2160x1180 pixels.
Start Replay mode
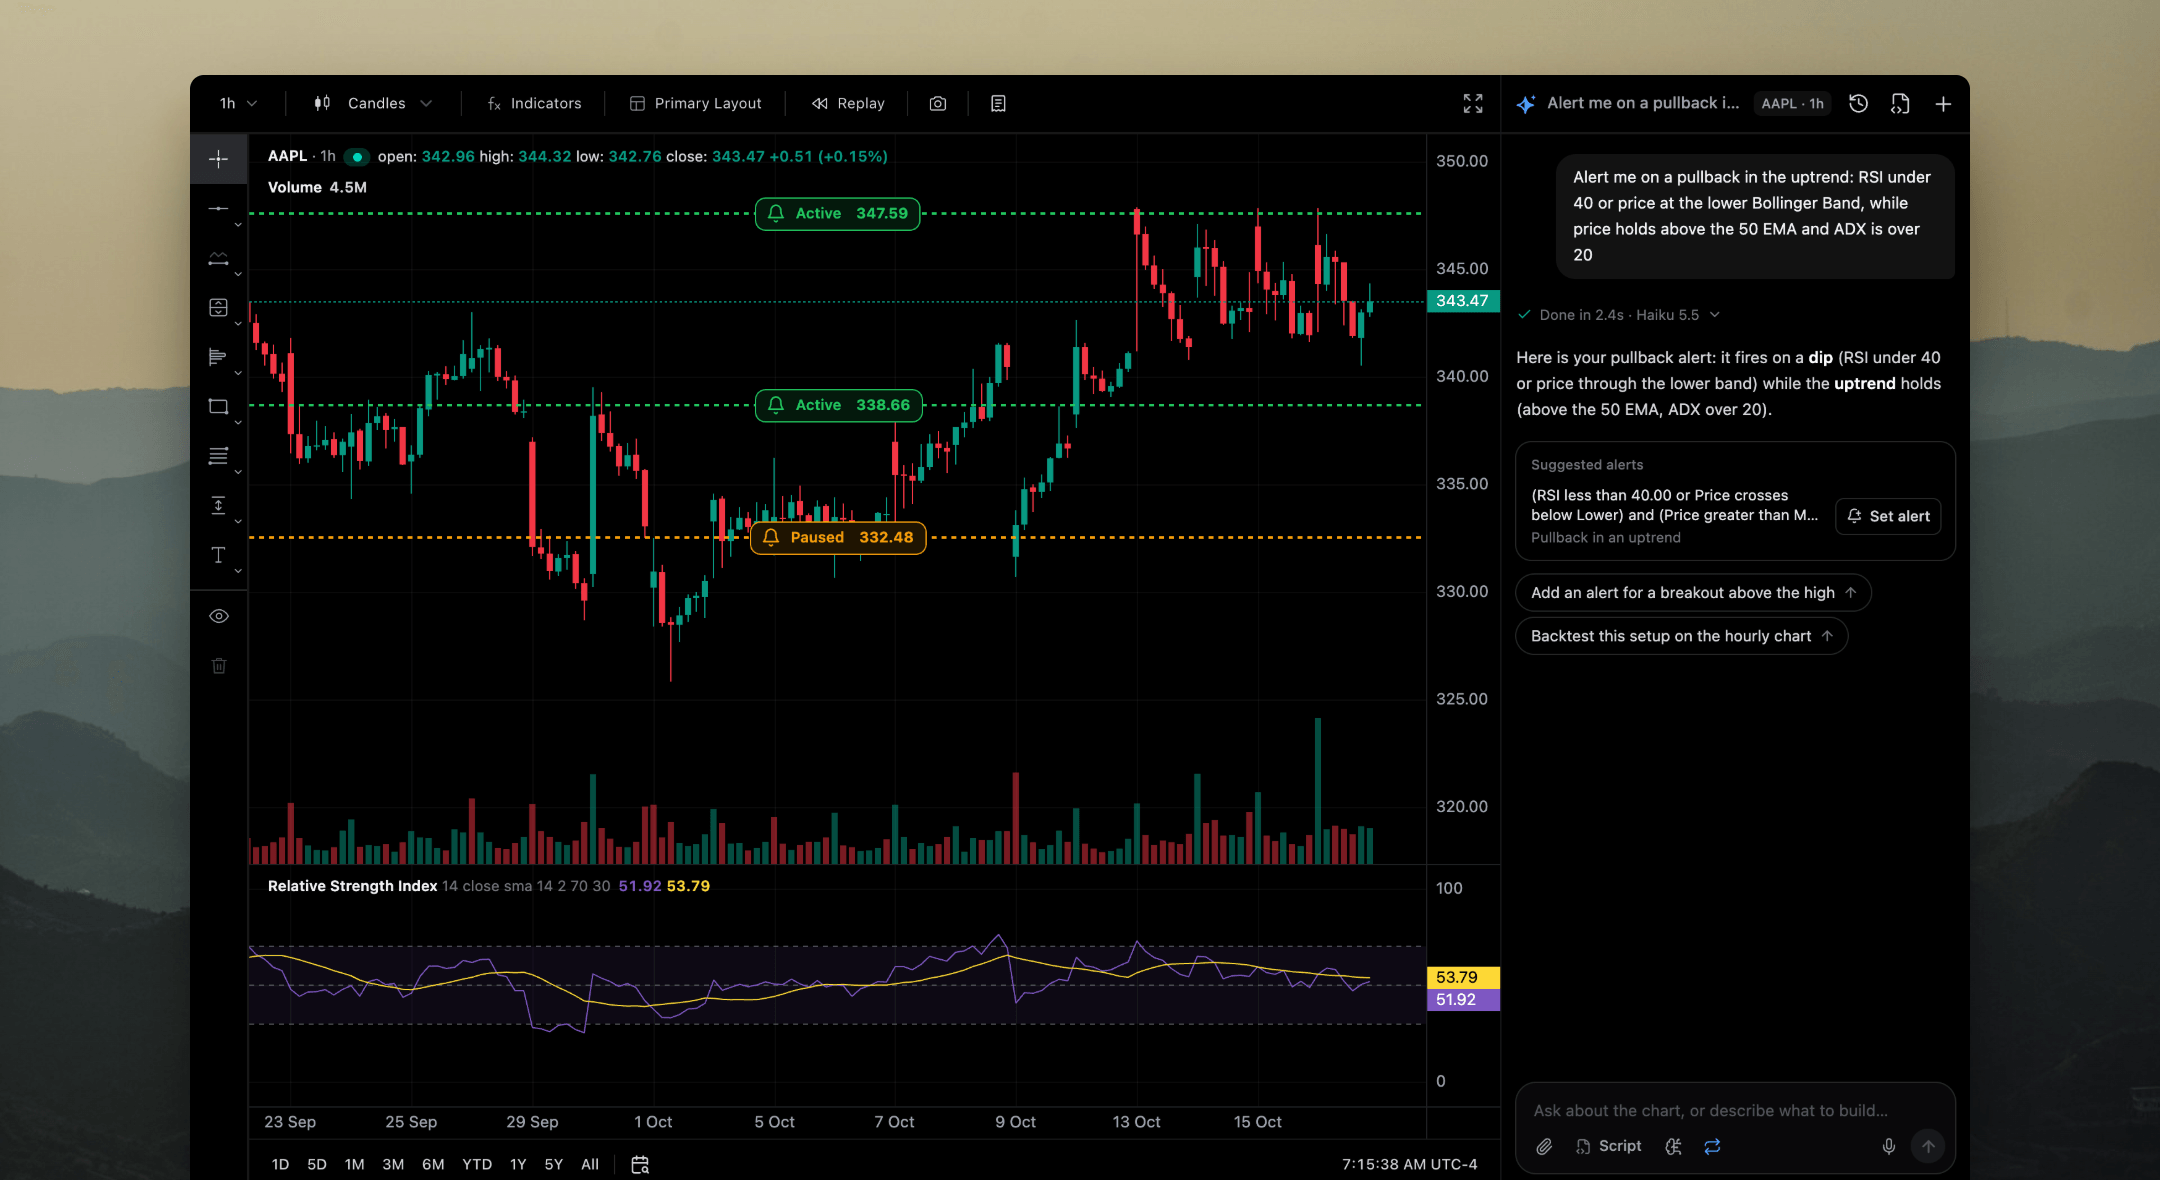tap(848, 103)
